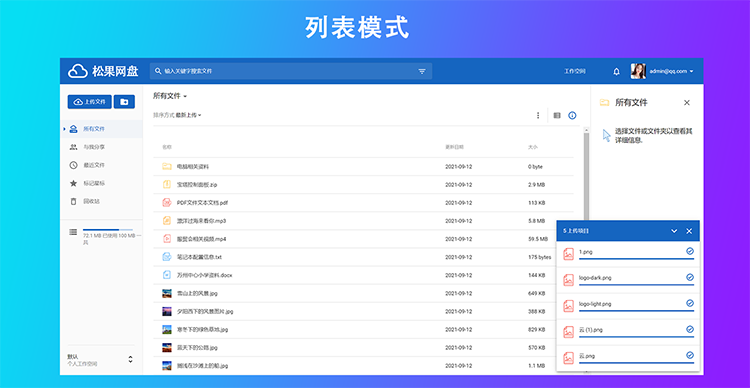Expand the 所有文件 breadcrumb dropdown
This screenshot has width=750, height=388.
coord(170,96)
